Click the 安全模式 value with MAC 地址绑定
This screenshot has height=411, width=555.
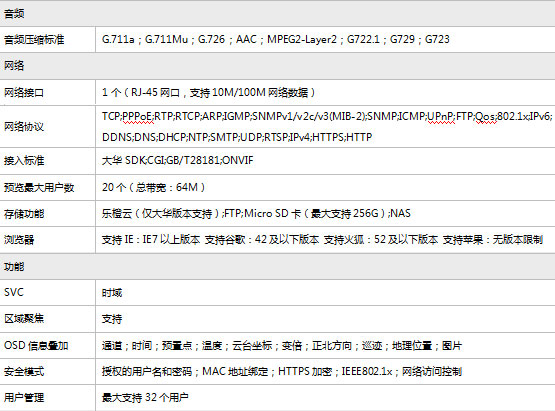point(282,372)
